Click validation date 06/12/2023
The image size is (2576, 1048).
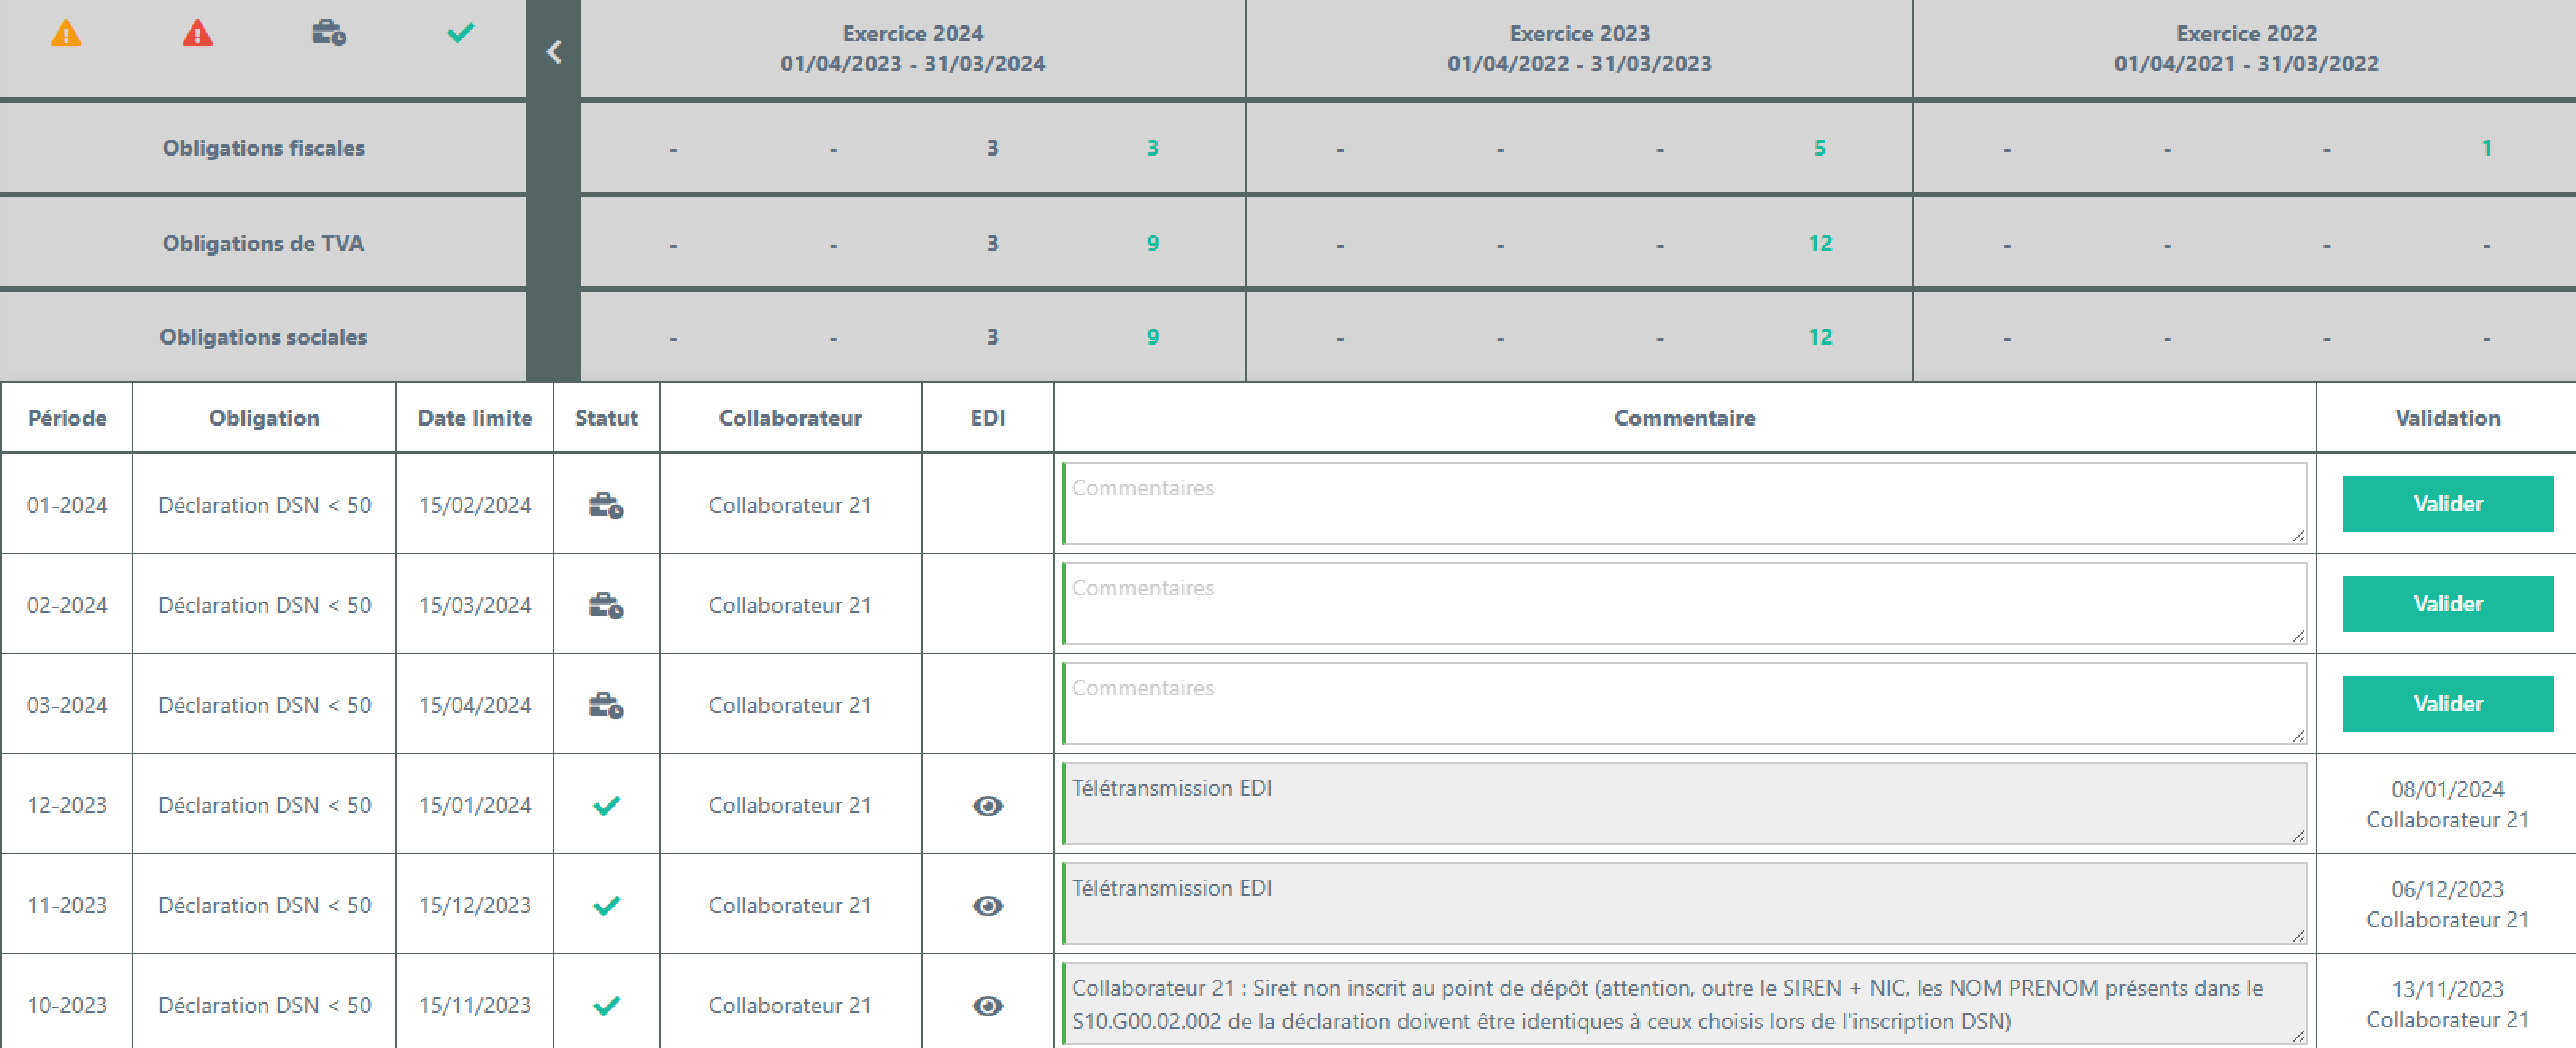2447,889
